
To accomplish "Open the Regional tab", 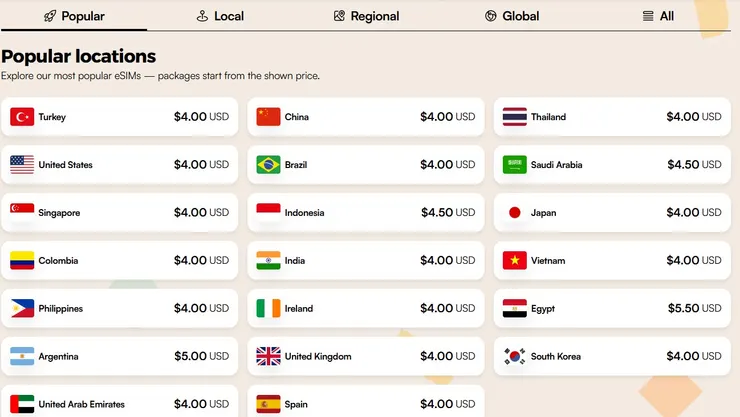I will tap(367, 16).
